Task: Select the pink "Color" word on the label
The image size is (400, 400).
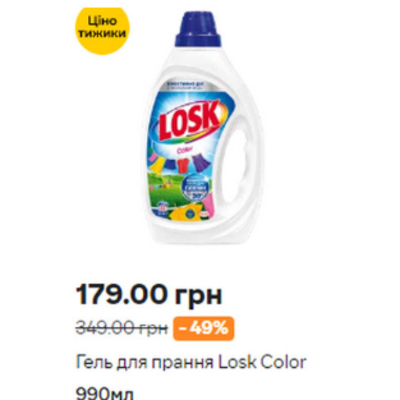Action: (184, 150)
